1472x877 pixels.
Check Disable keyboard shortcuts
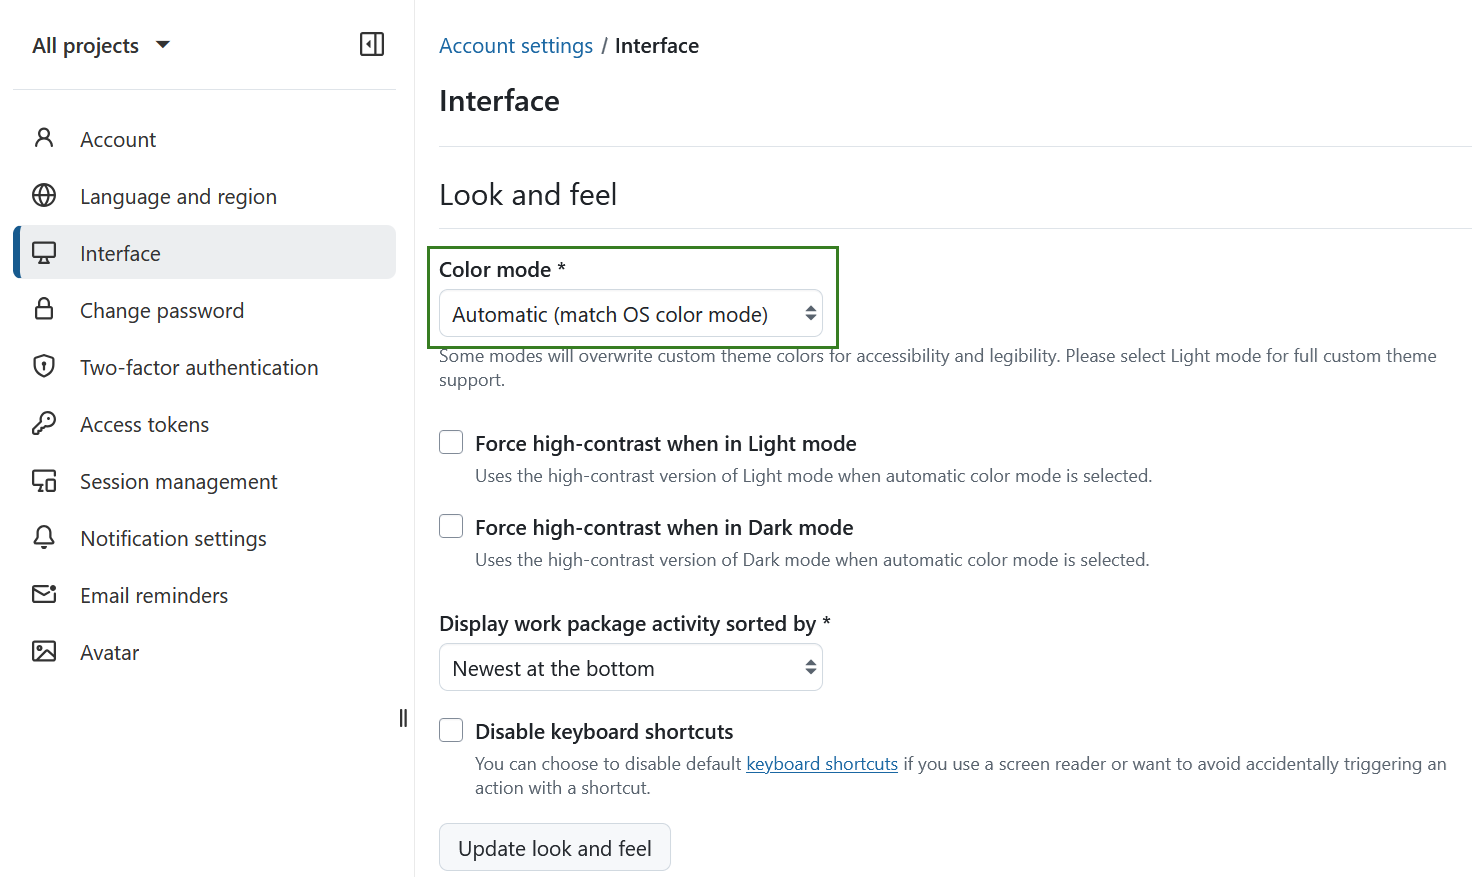pyautogui.click(x=451, y=730)
